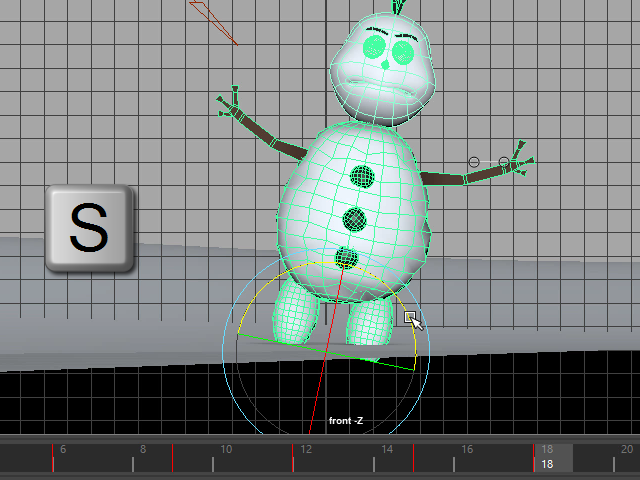
Task: Select the small circle controller by the right arm
Action: pyautogui.click(x=474, y=161)
